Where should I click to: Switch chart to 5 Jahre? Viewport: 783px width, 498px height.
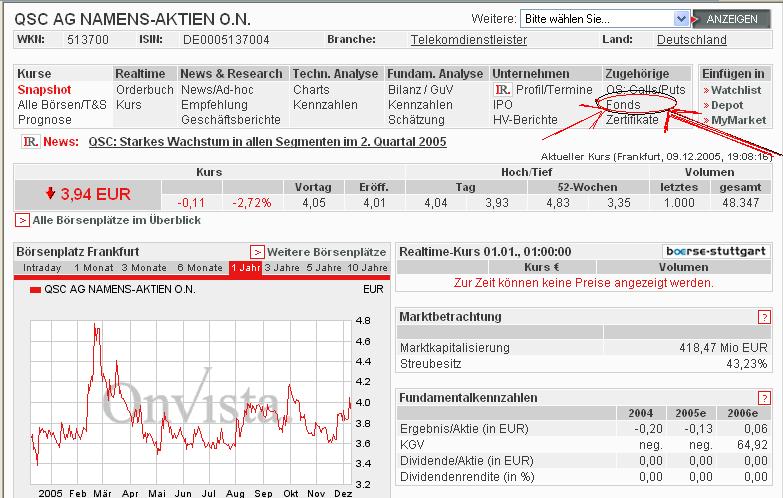[324, 268]
